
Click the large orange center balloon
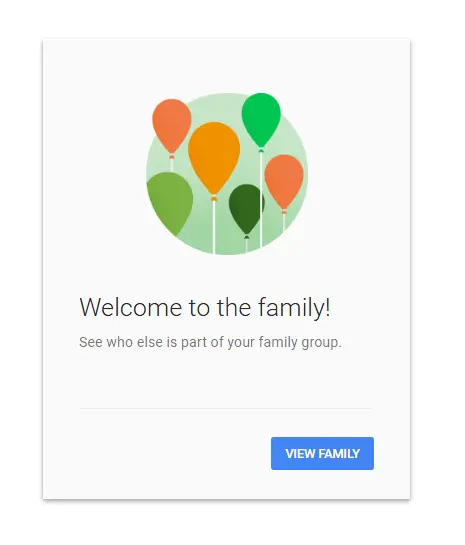click(214, 156)
